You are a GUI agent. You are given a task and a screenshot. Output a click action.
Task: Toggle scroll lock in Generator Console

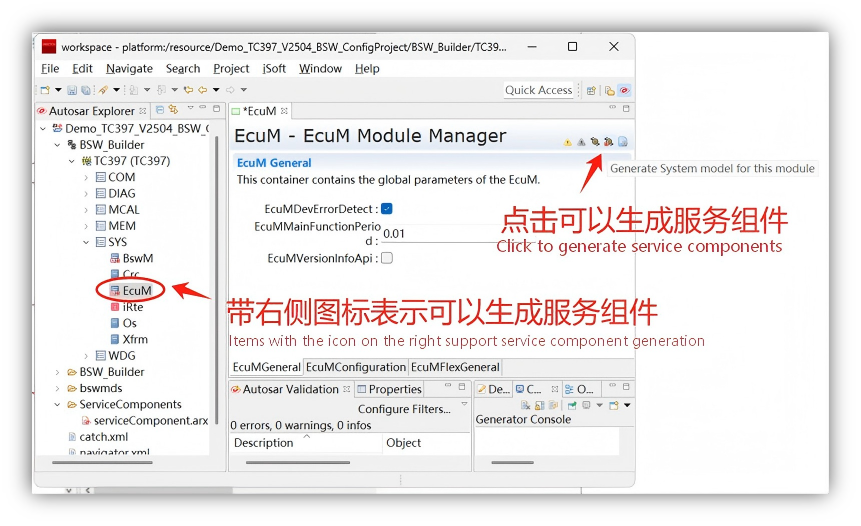coord(539,405)
